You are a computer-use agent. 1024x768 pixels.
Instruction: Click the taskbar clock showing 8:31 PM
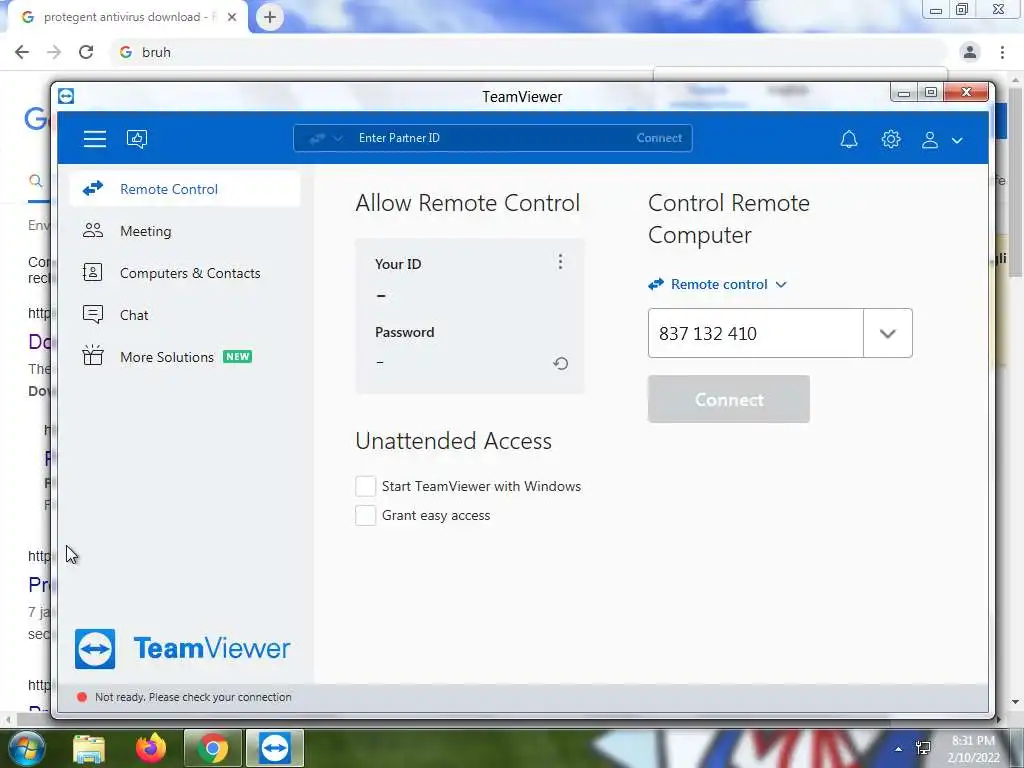(x=974, y=749)
